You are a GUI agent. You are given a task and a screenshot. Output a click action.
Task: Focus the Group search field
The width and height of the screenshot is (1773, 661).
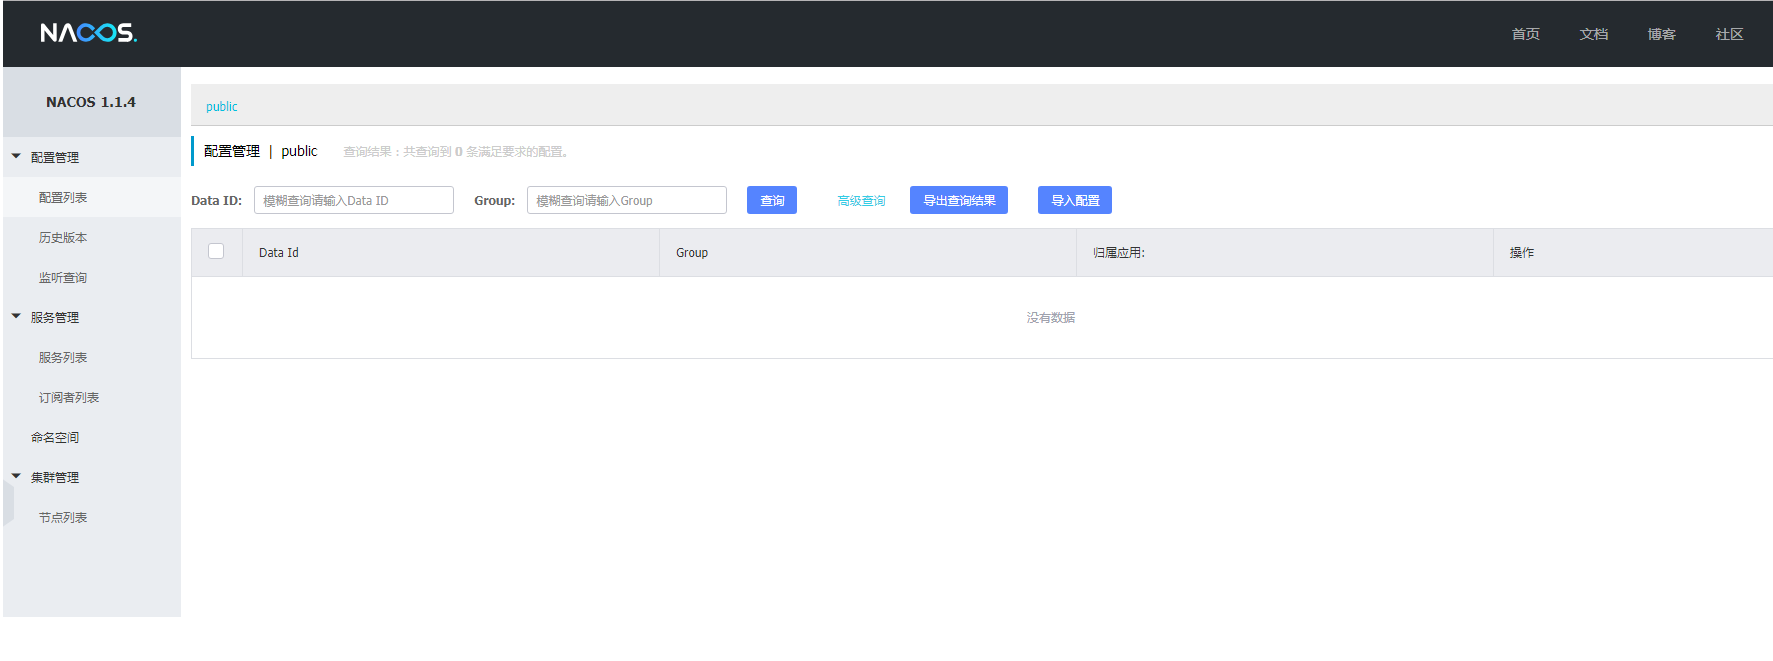tap(627, 200)
